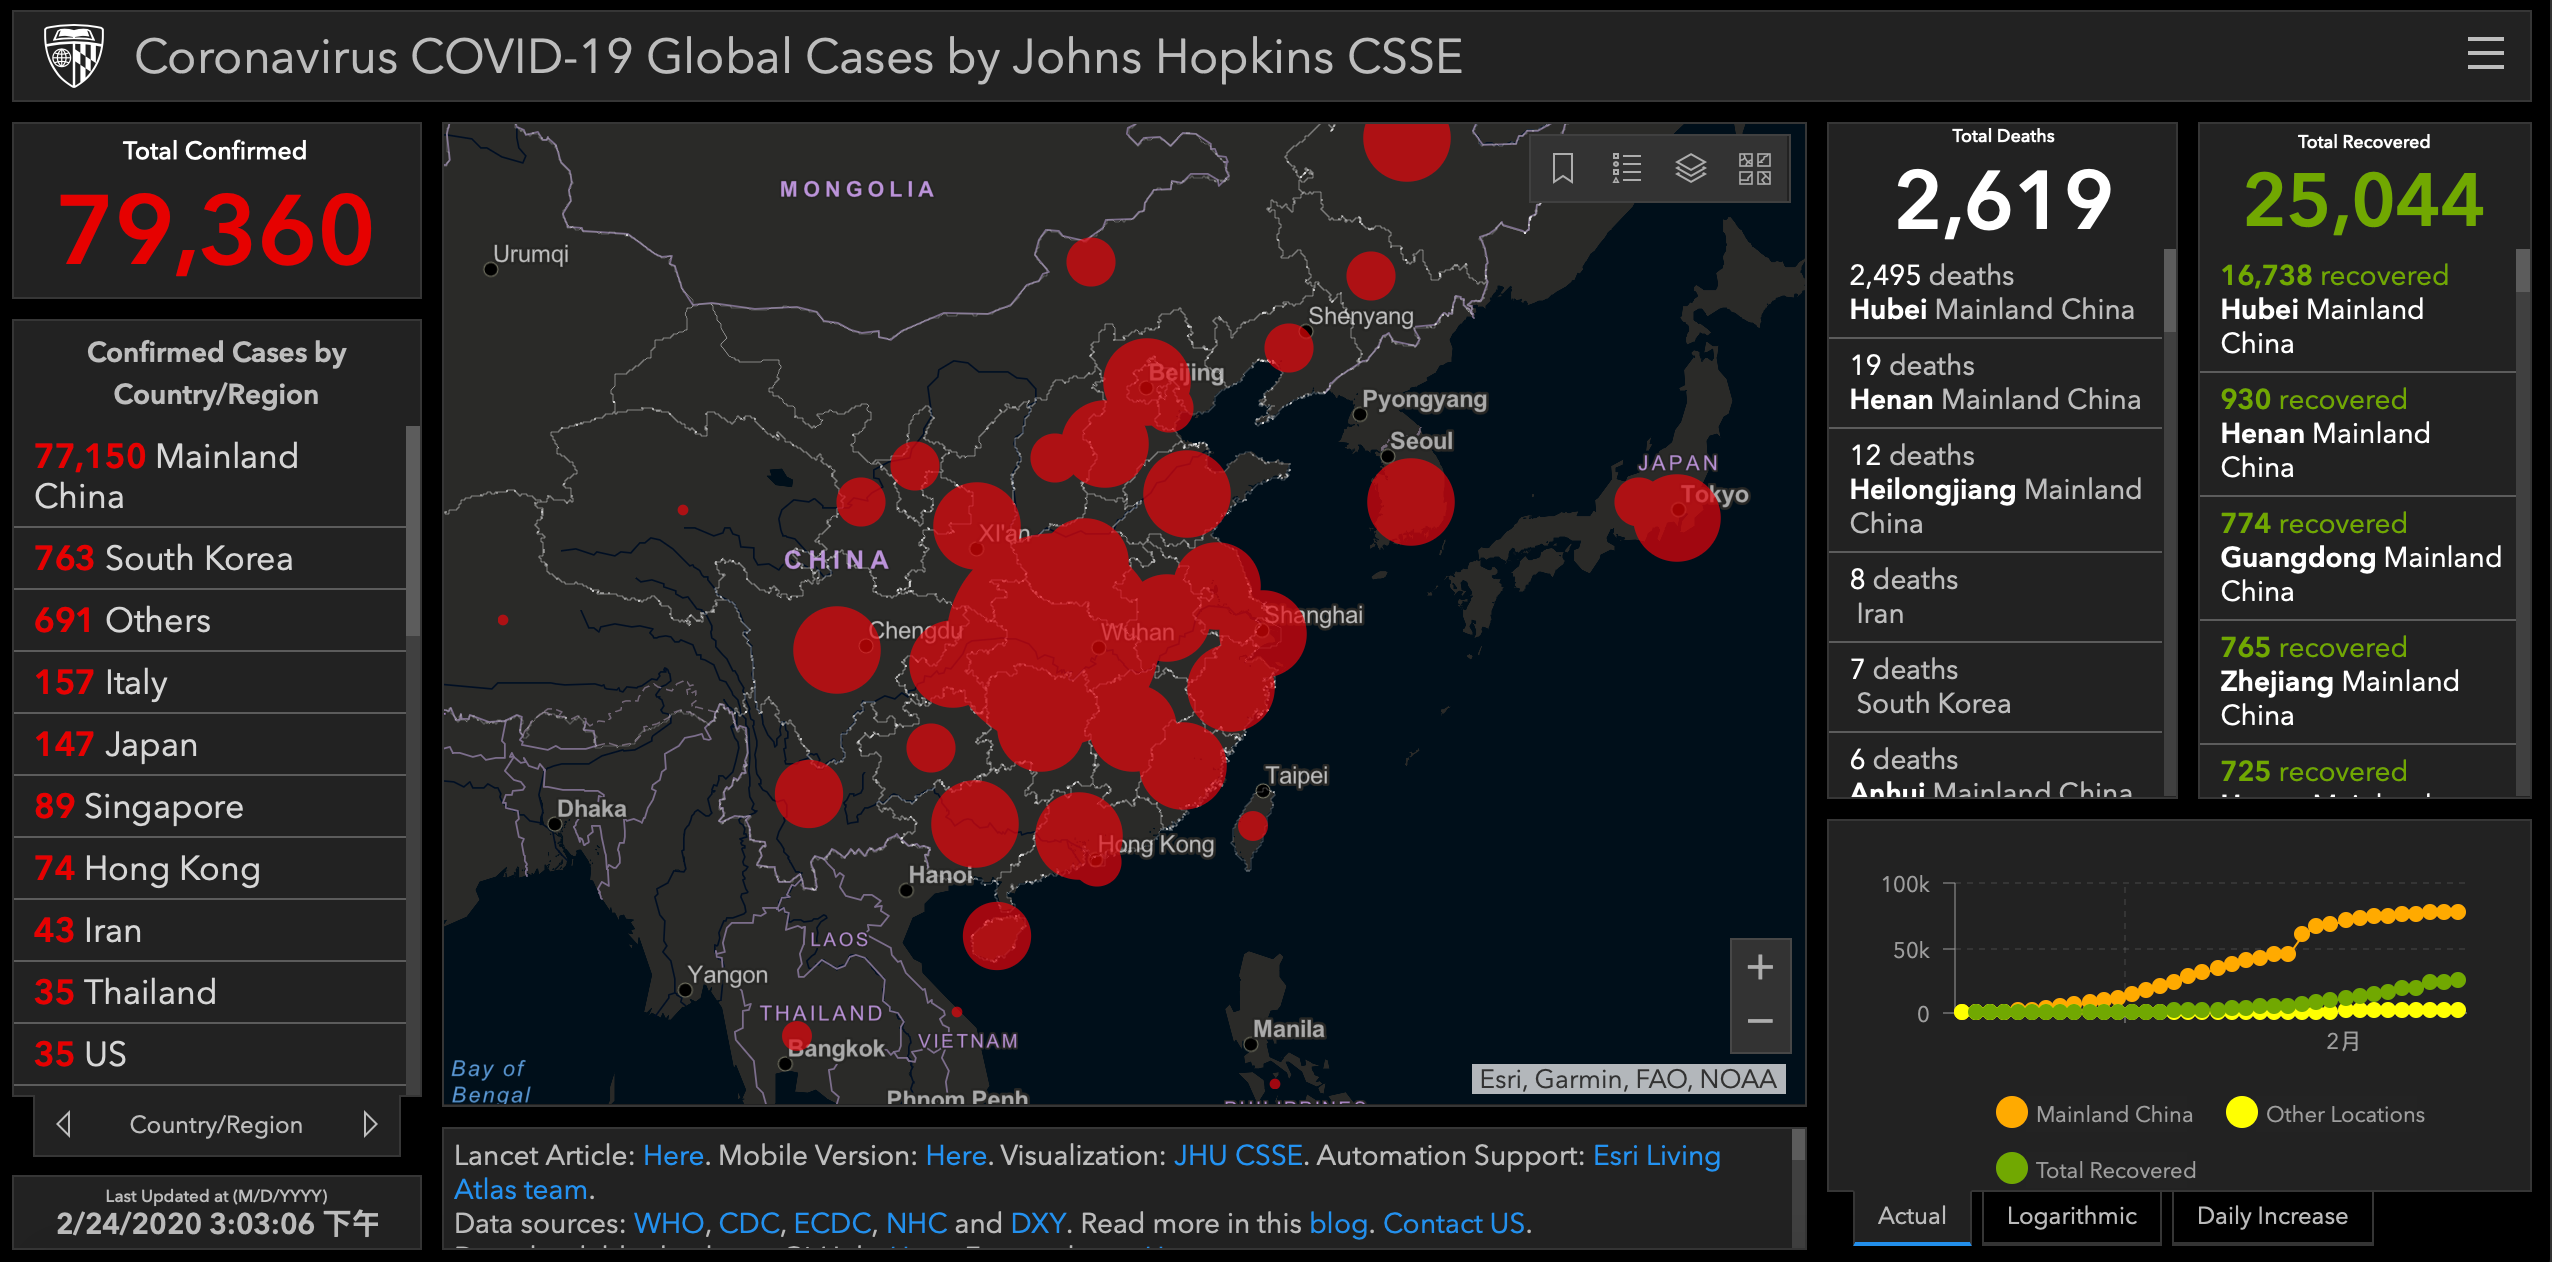Open the Lancet Article 'Here' link
The image size is (2552, 1262).
click(x=673, y=1155)
